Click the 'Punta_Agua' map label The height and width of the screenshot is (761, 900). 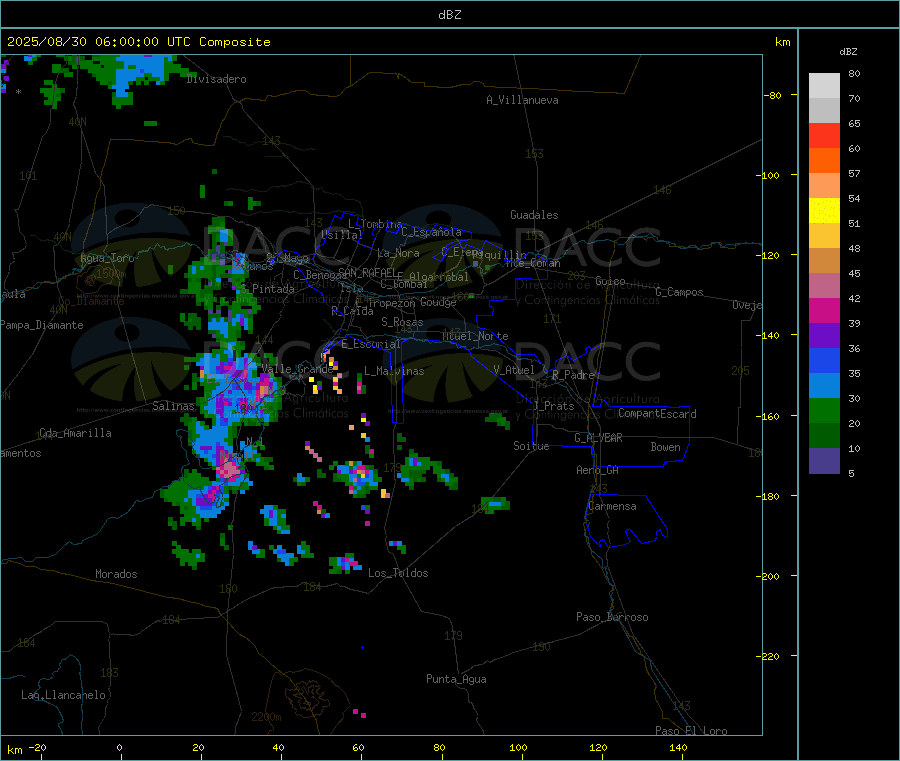(x=456, y=679)
